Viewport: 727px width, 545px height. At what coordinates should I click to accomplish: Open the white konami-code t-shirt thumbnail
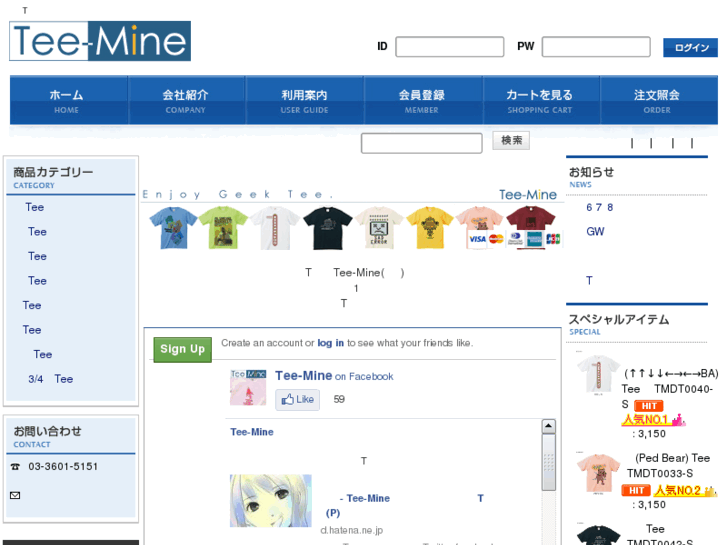[x=598, y=375]
